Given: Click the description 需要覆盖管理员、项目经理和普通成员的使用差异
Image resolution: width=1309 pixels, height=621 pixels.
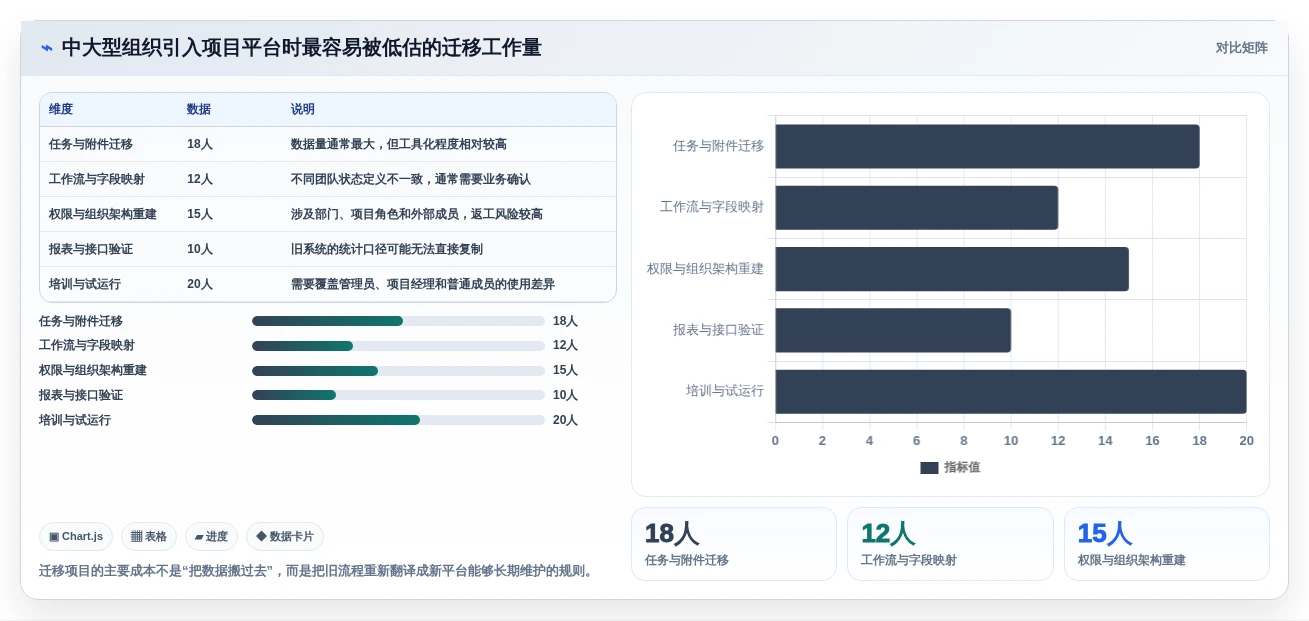Looking at the screenshot, I should (x=423, y=284).
